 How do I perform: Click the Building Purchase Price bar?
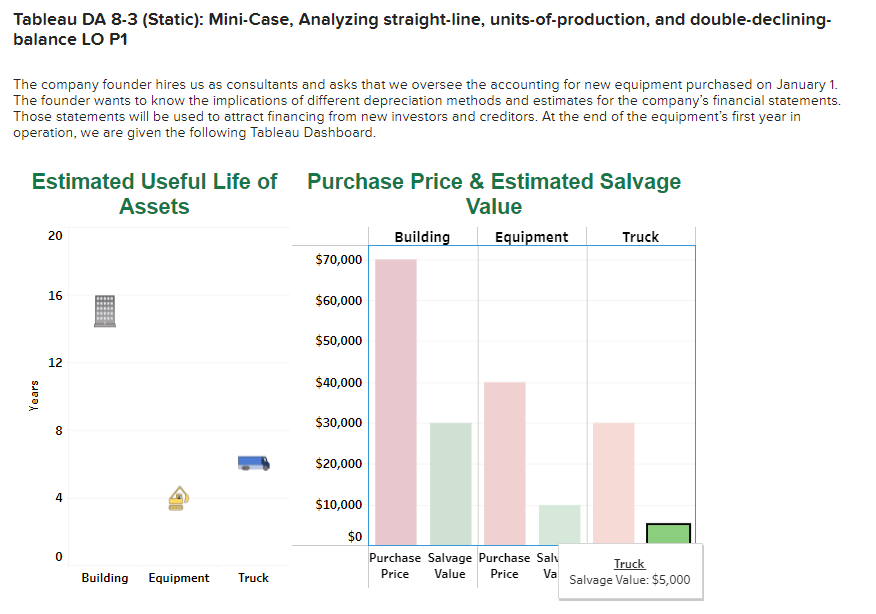click(x=395, y=400)
